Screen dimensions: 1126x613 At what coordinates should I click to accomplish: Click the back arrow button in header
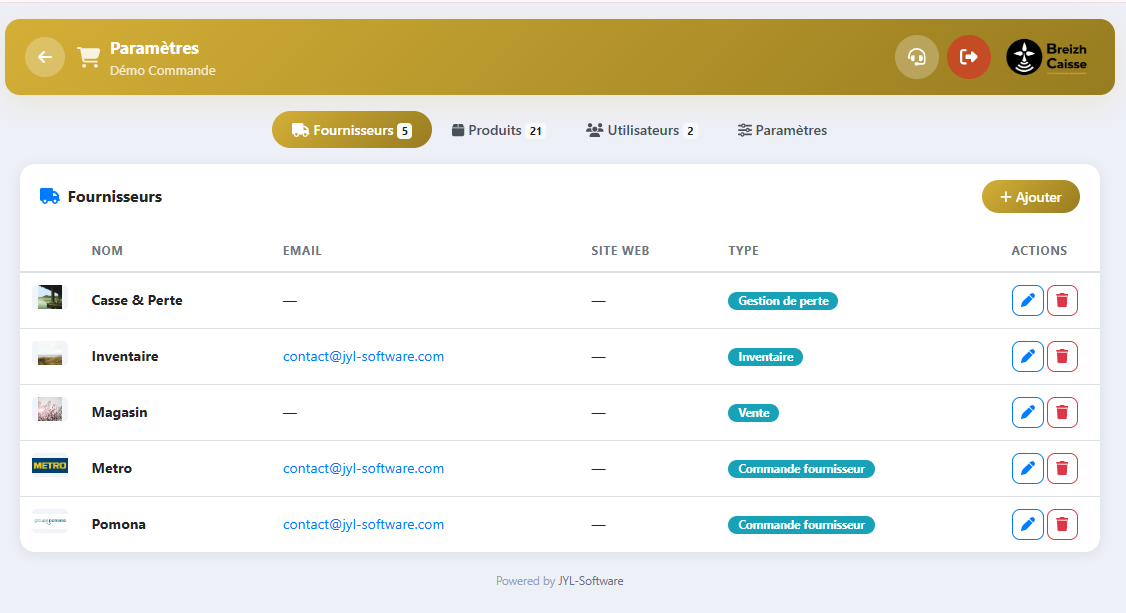pyautogui.click(x=45, y=57)
